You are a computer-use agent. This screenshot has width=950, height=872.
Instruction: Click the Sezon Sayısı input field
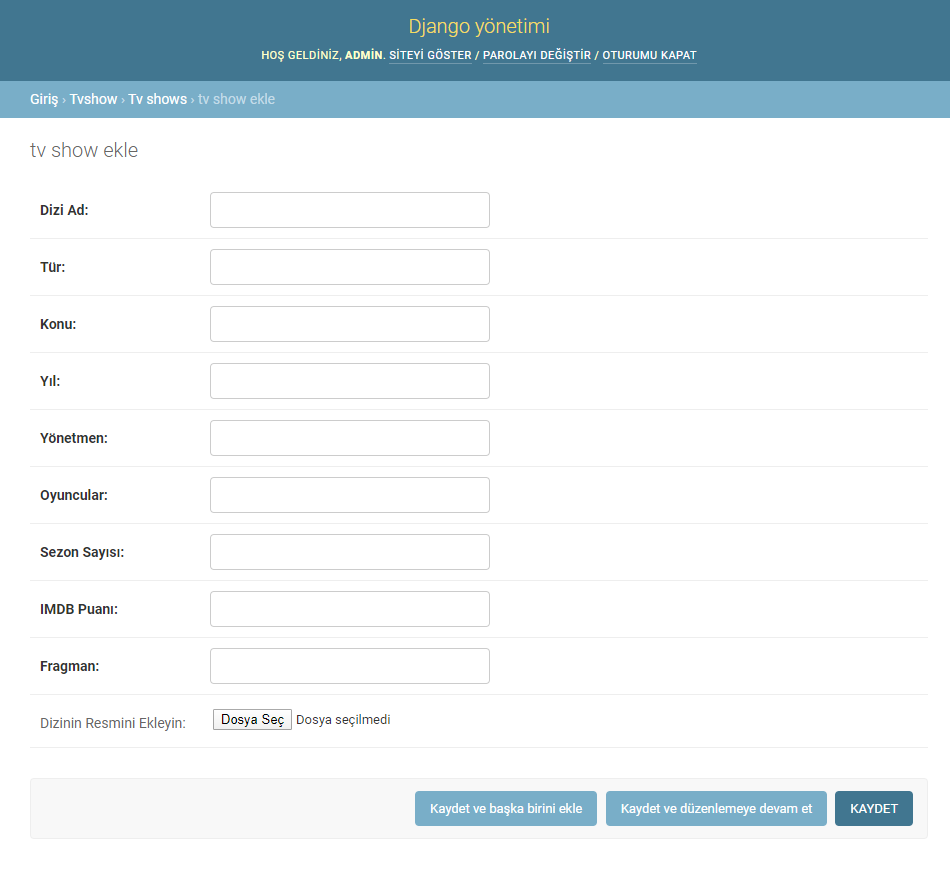tap(349, 551)
